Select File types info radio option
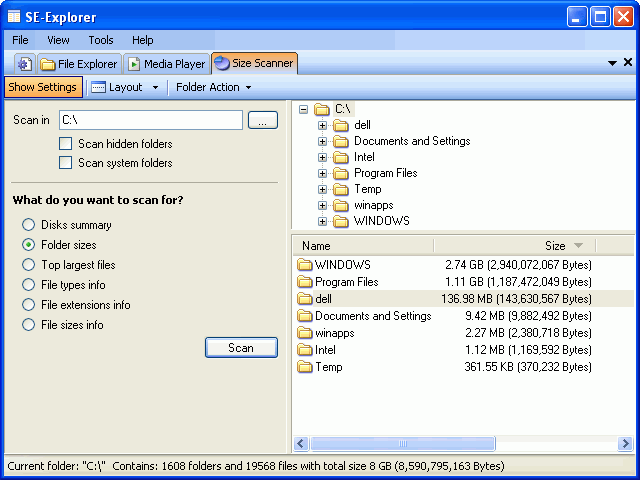This screenshot has width=640, height=480. click(x=28, y=284)
